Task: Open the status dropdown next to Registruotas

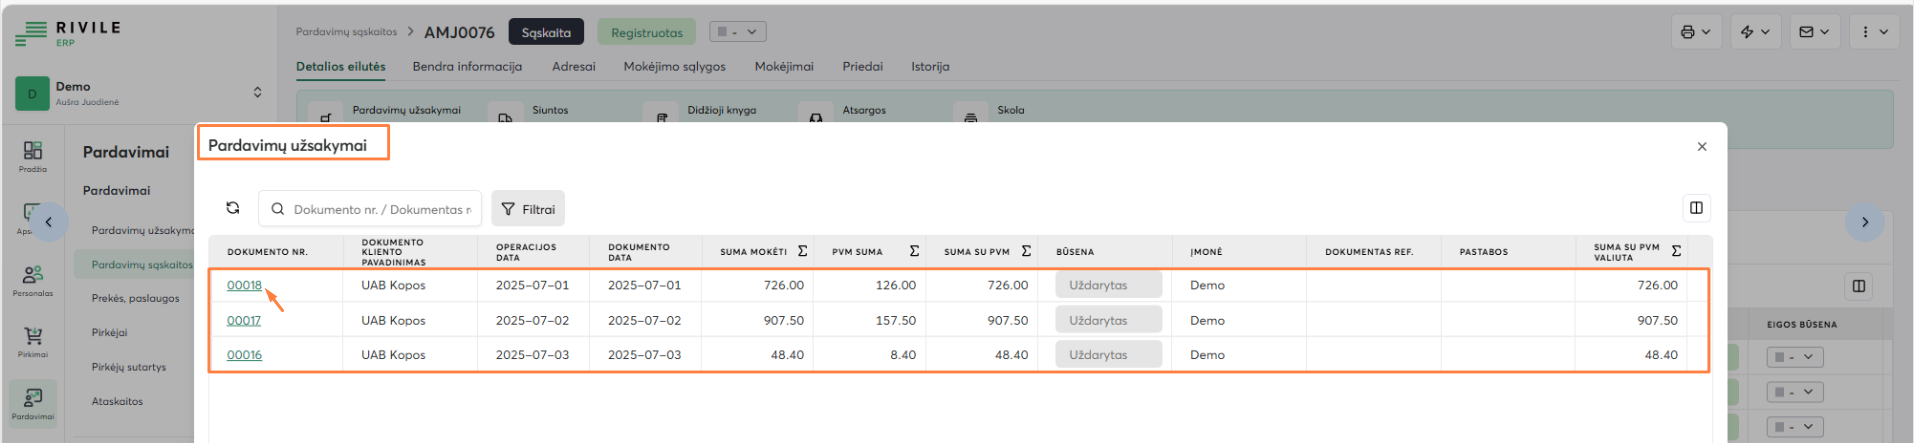Action: pyautogui.click(x=737, y=32)
